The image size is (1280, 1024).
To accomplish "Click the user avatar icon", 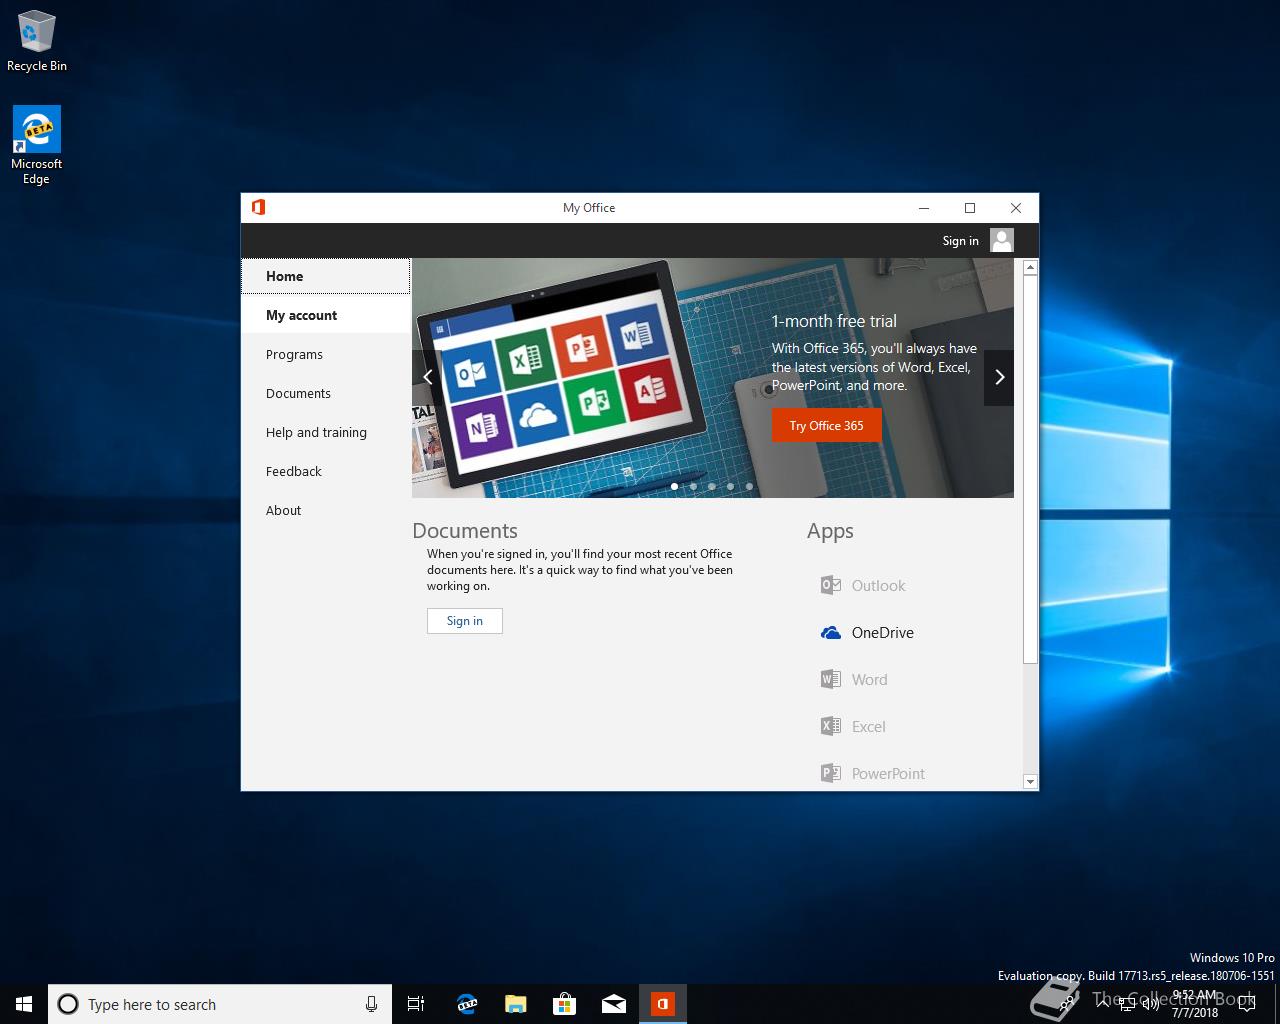I will [1002, 240].
